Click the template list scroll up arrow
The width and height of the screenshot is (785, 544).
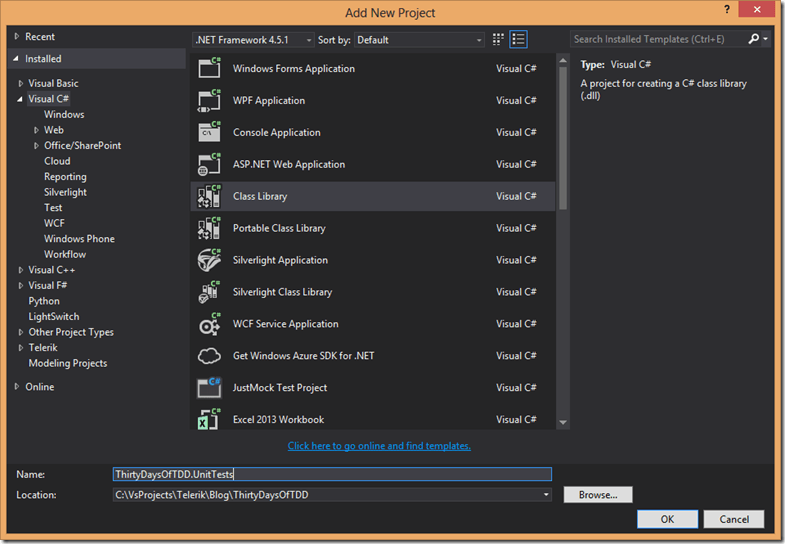point(563,61)
